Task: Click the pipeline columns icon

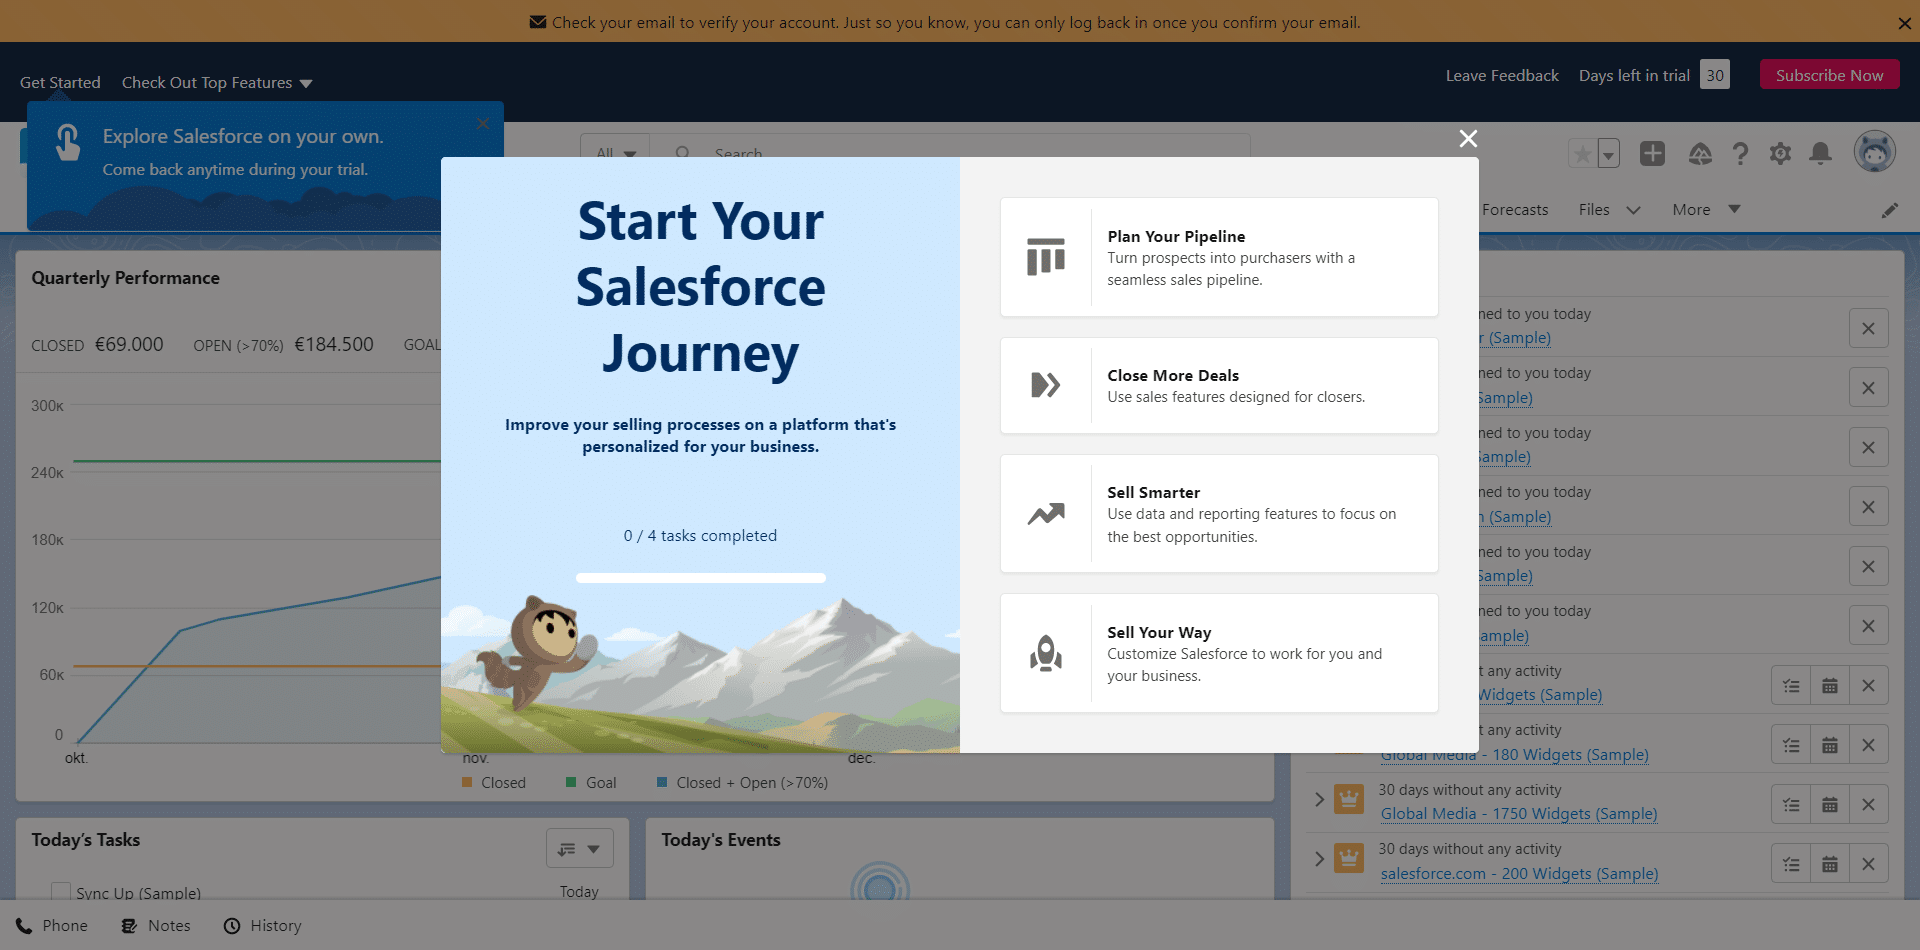Action: pos(1046,256)
